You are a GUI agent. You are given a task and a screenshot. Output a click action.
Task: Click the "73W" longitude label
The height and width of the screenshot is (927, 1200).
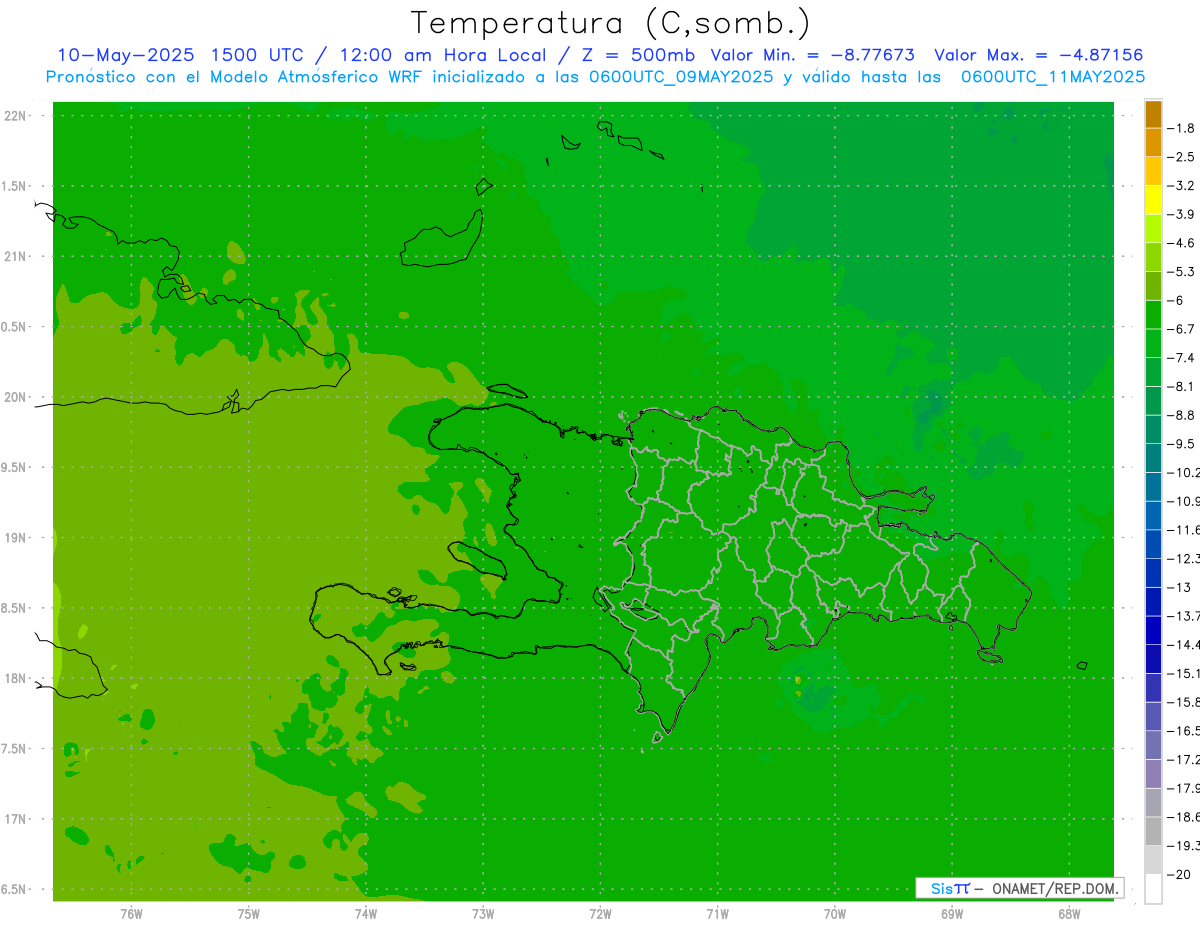483,914
